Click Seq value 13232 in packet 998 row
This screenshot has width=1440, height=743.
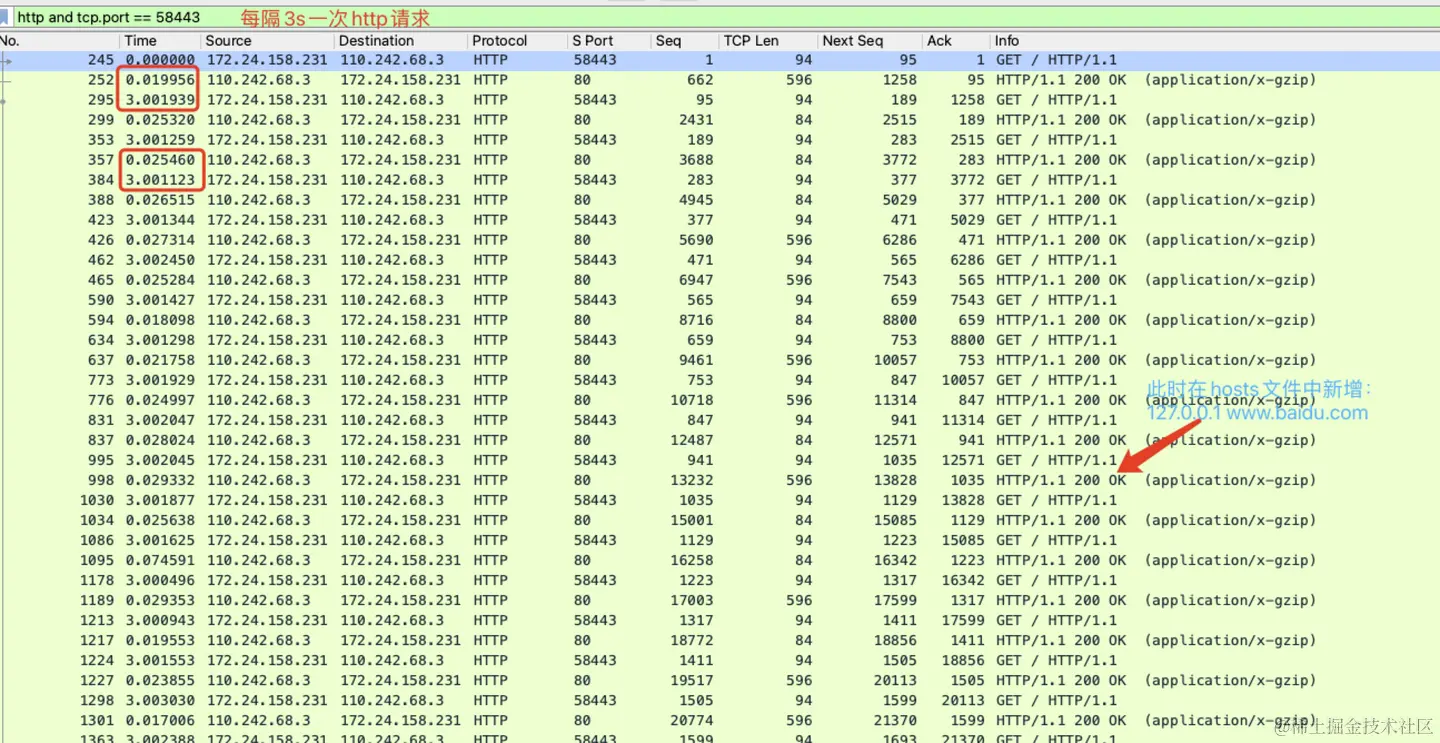(692, 480)
